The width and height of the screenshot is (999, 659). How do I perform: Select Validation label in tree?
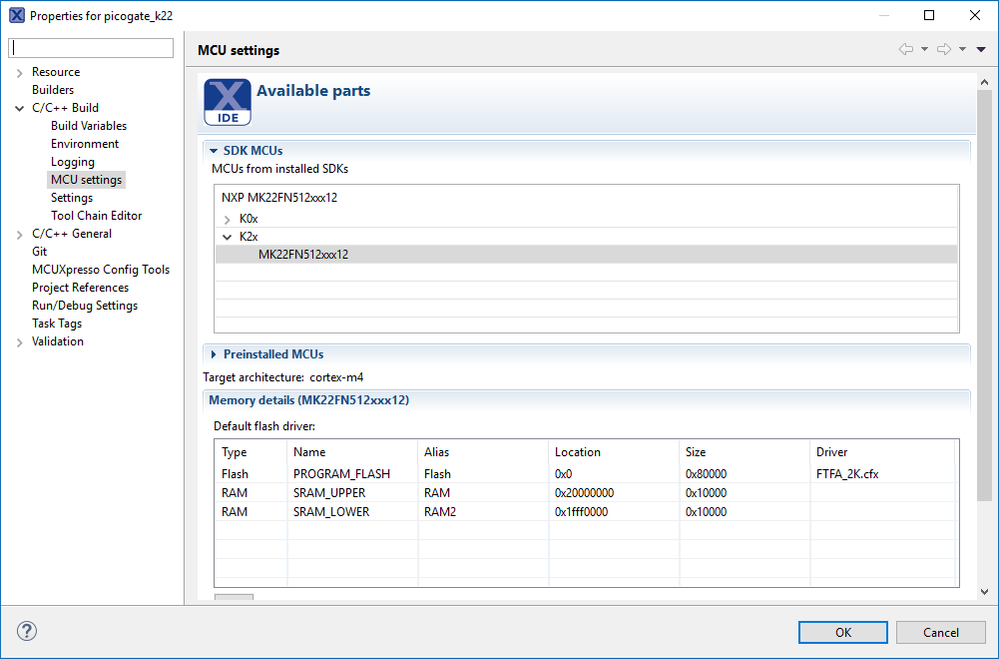pos(57,341)
